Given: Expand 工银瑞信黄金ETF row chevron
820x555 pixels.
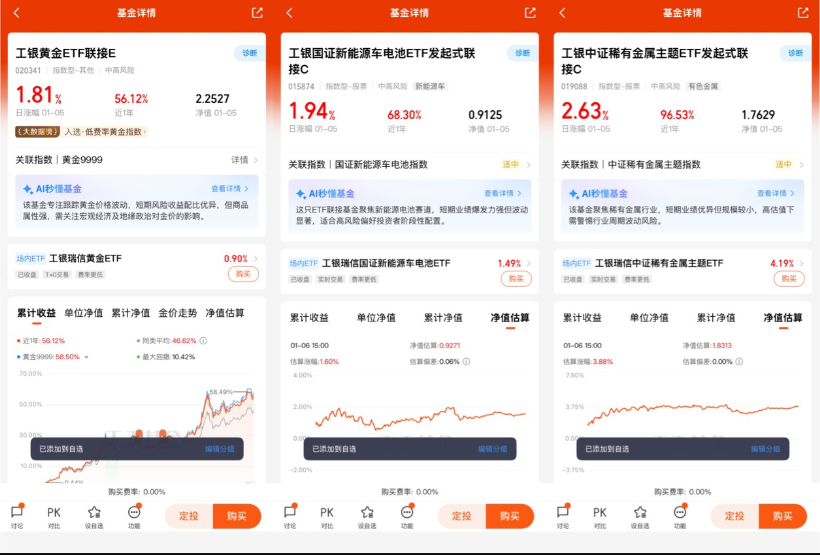Looking at the screenshot, I should [x=256, y=258].
